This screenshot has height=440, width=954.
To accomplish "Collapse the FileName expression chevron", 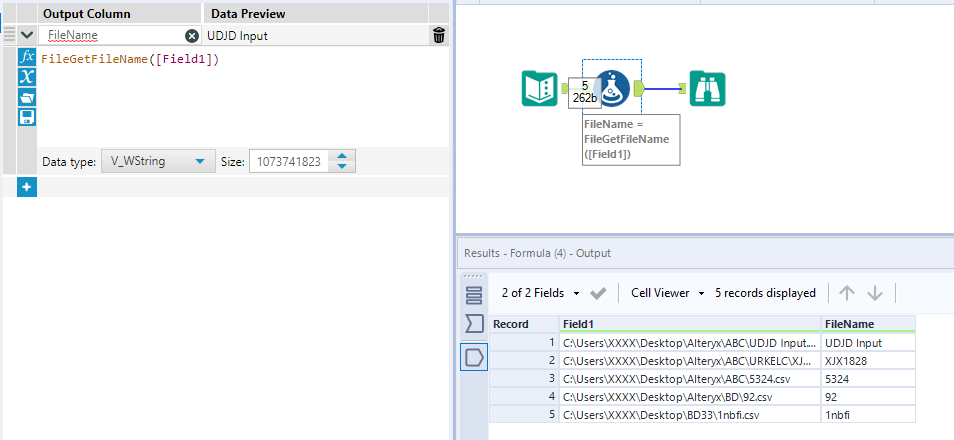I will pos(27,35).
